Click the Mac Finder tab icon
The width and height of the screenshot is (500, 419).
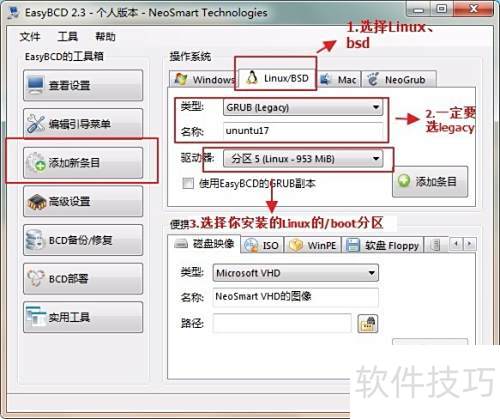click(325, 79)
